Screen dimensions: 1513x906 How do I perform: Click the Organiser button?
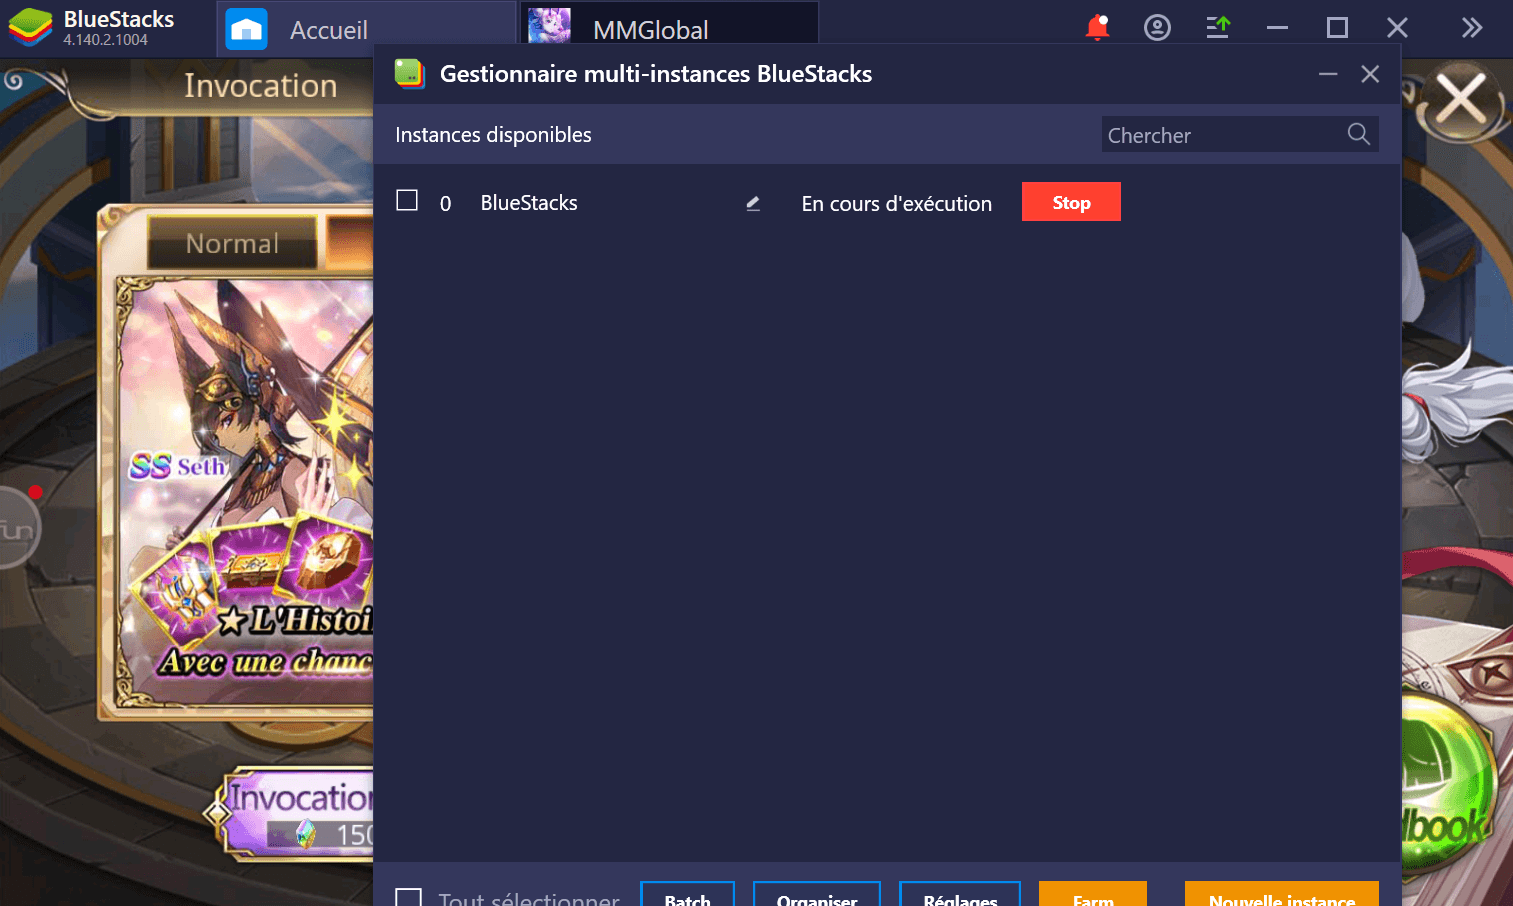[x=817, y=894]
